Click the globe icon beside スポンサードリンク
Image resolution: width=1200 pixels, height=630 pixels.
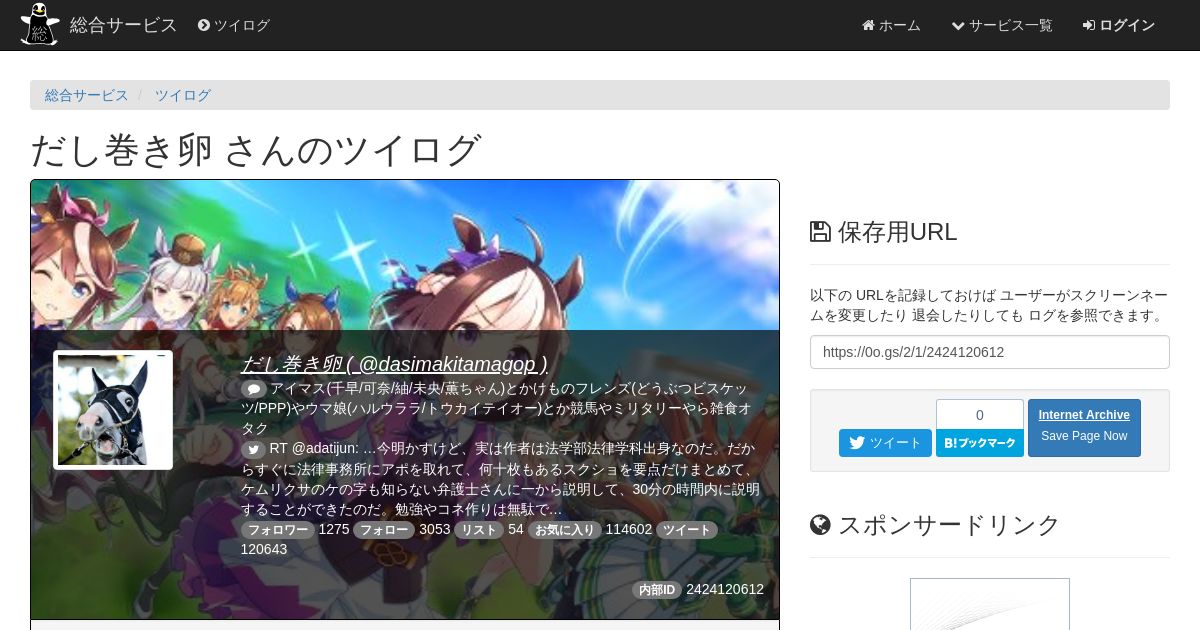(x=820, y=525)
